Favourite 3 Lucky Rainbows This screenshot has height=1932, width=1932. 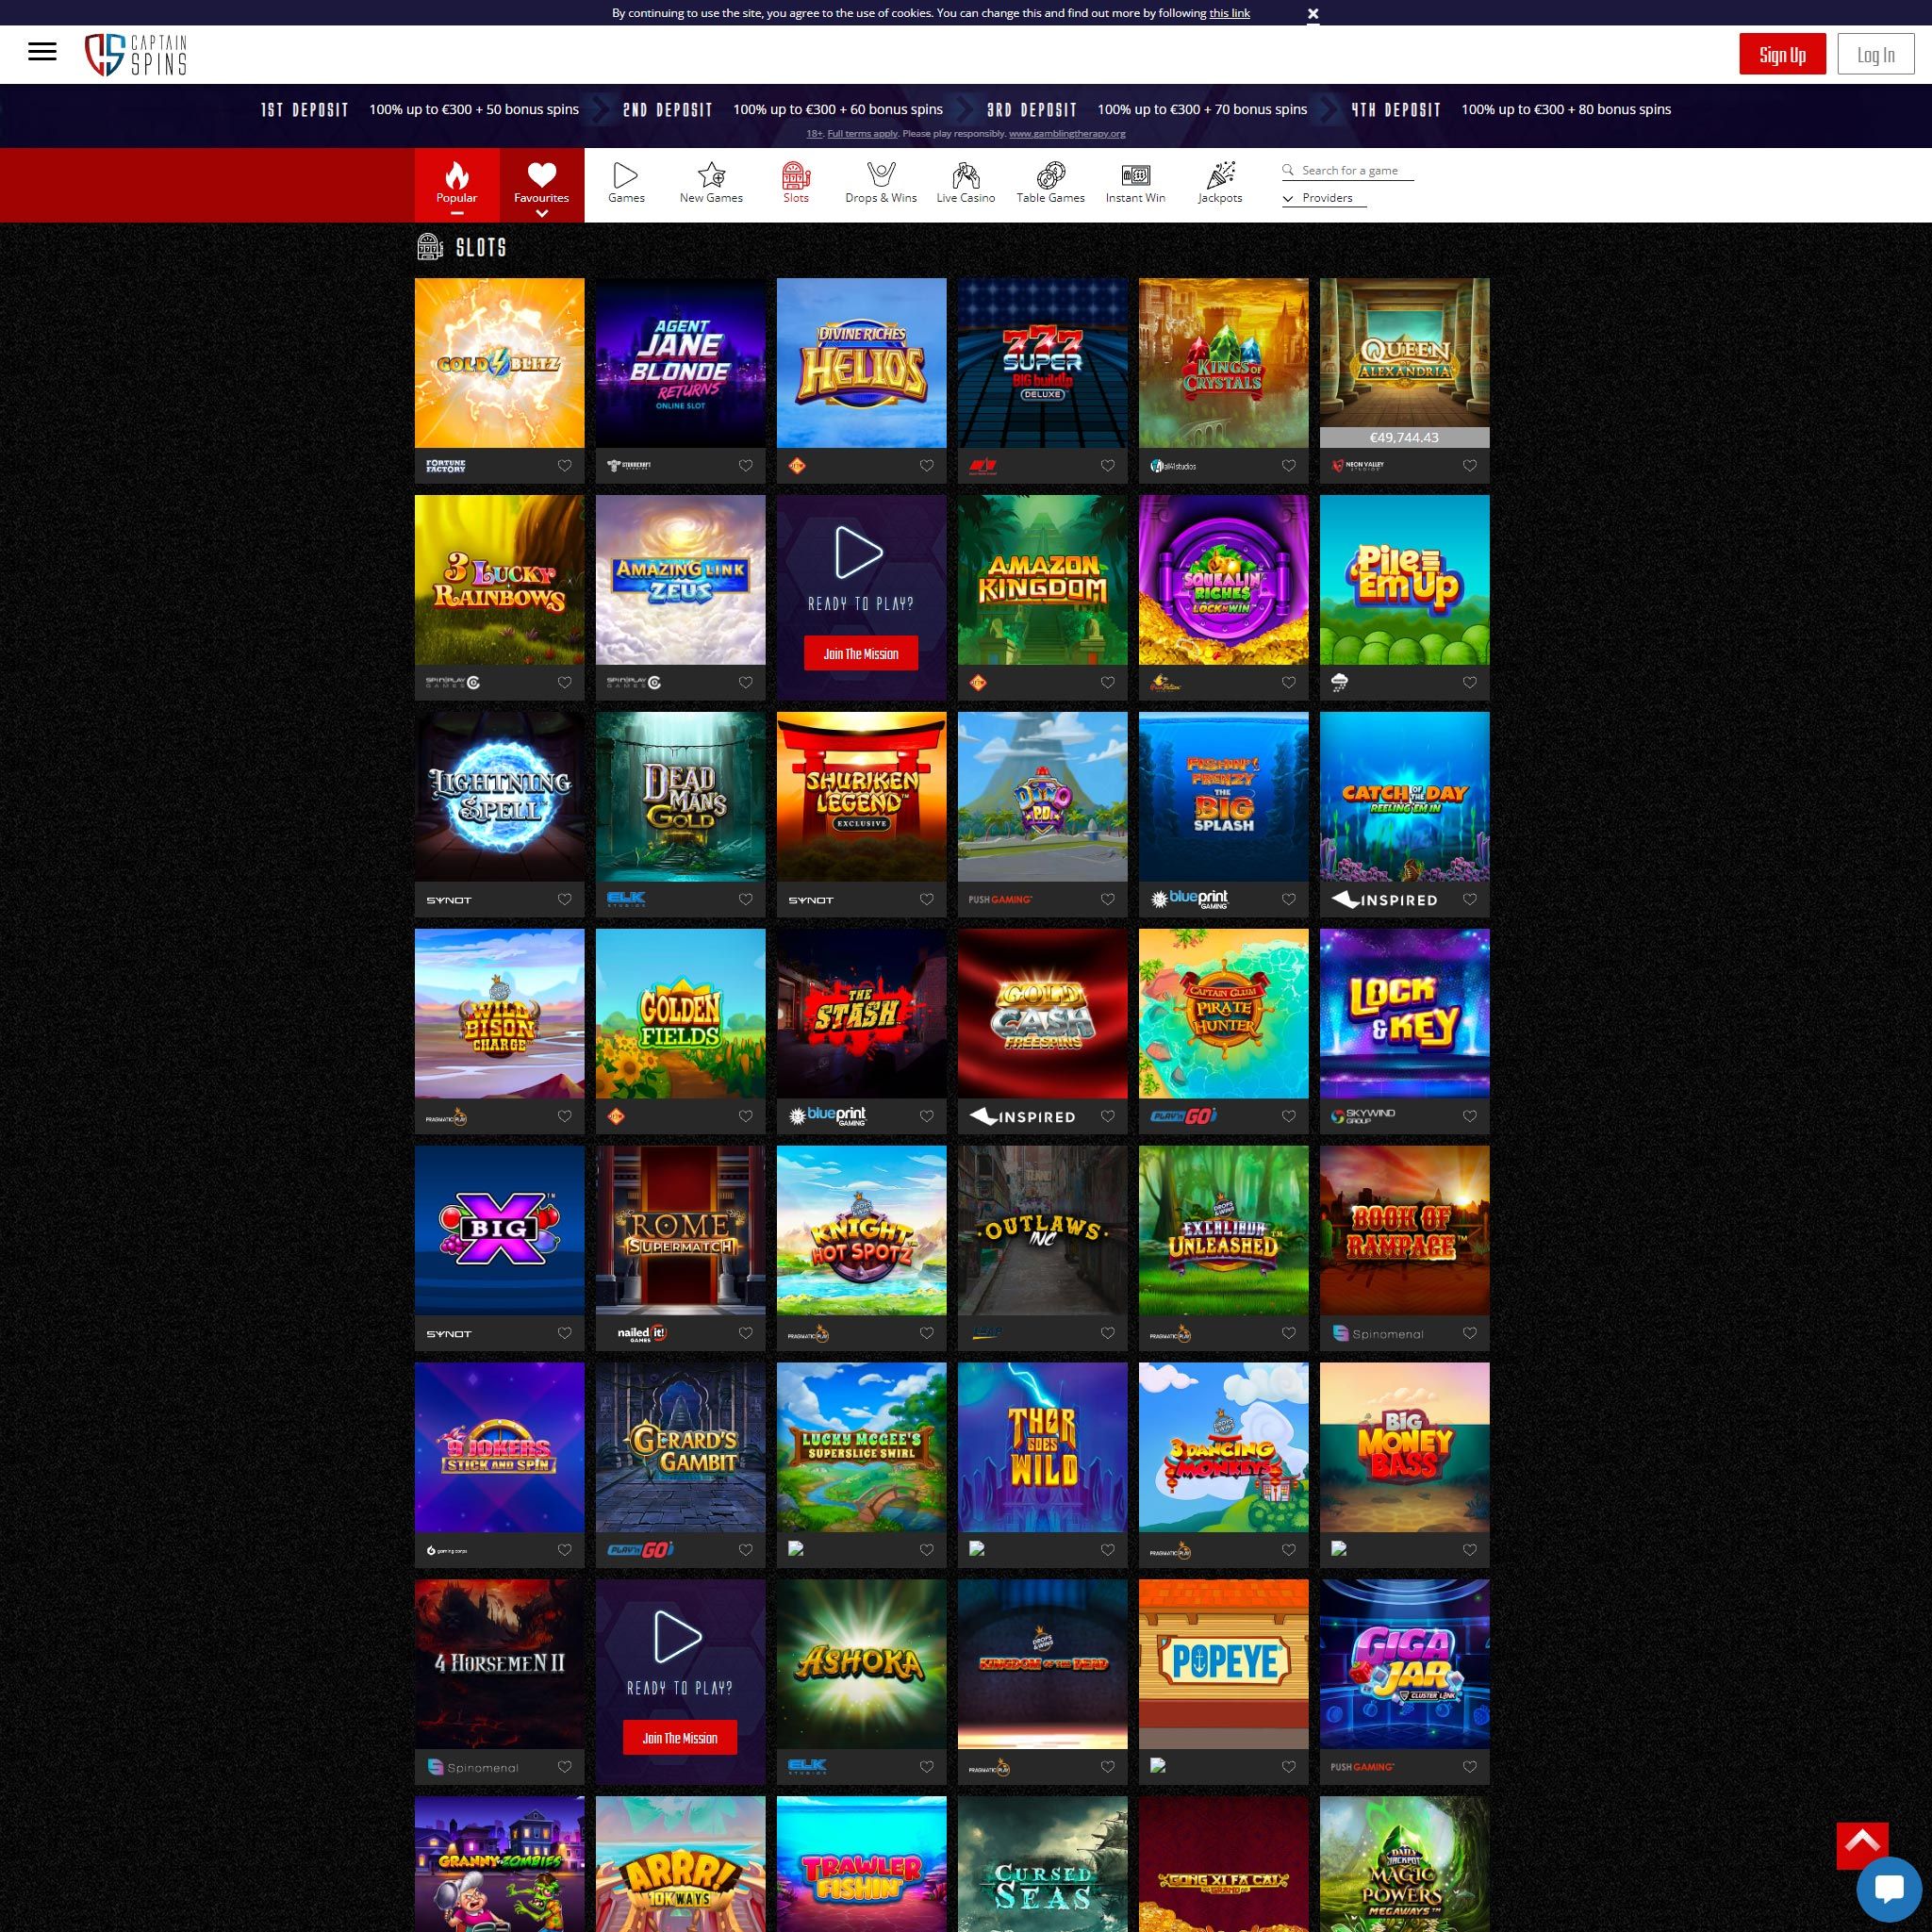pos(565,683)
